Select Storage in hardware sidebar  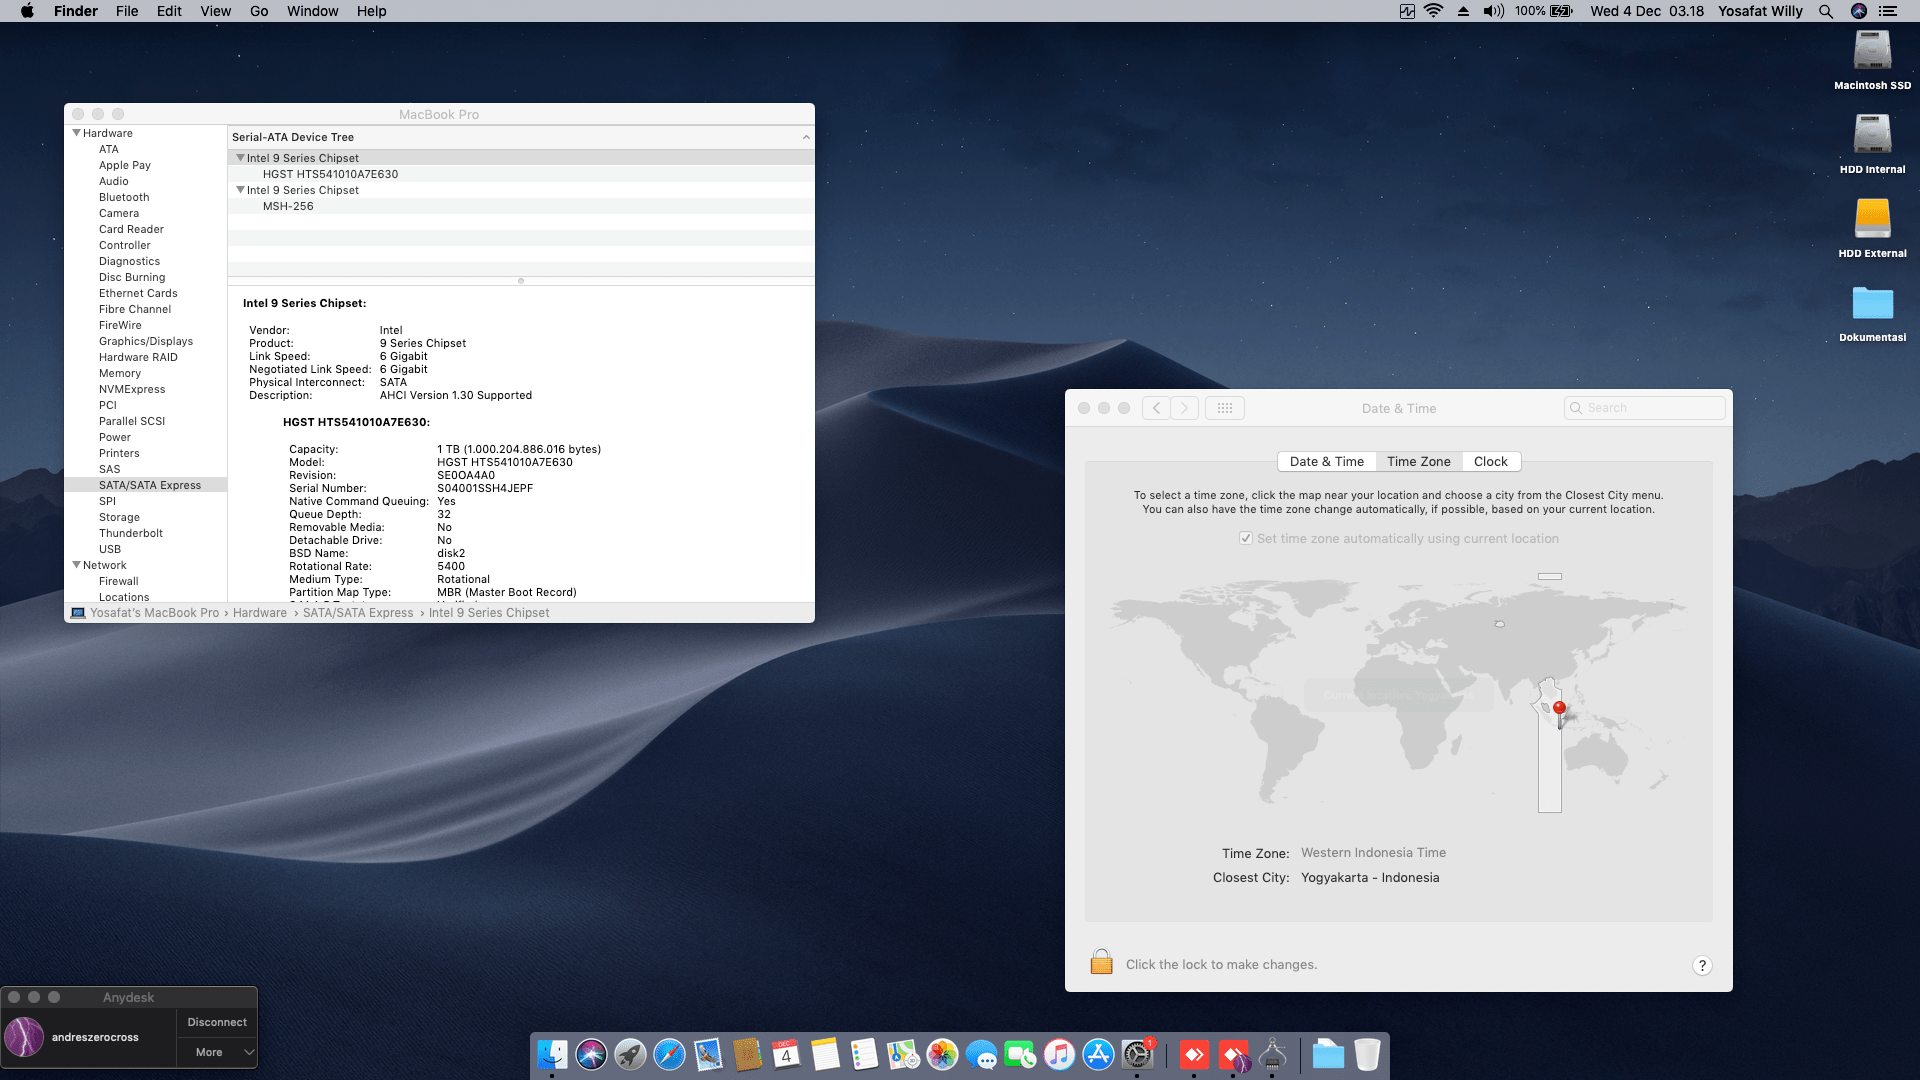coord(119,517)
